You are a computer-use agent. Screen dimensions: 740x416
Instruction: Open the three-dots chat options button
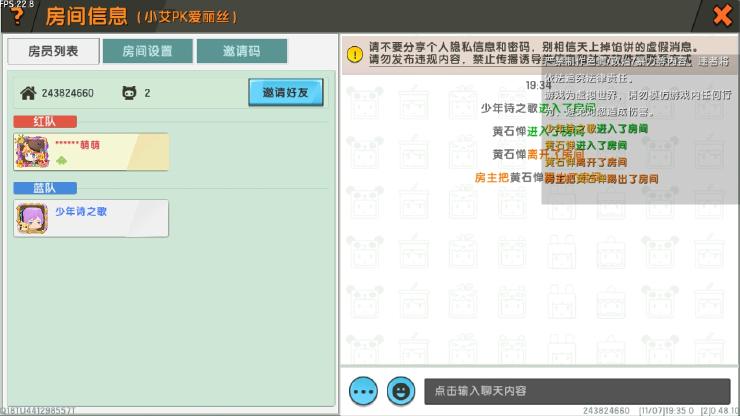tap(363, 390)
